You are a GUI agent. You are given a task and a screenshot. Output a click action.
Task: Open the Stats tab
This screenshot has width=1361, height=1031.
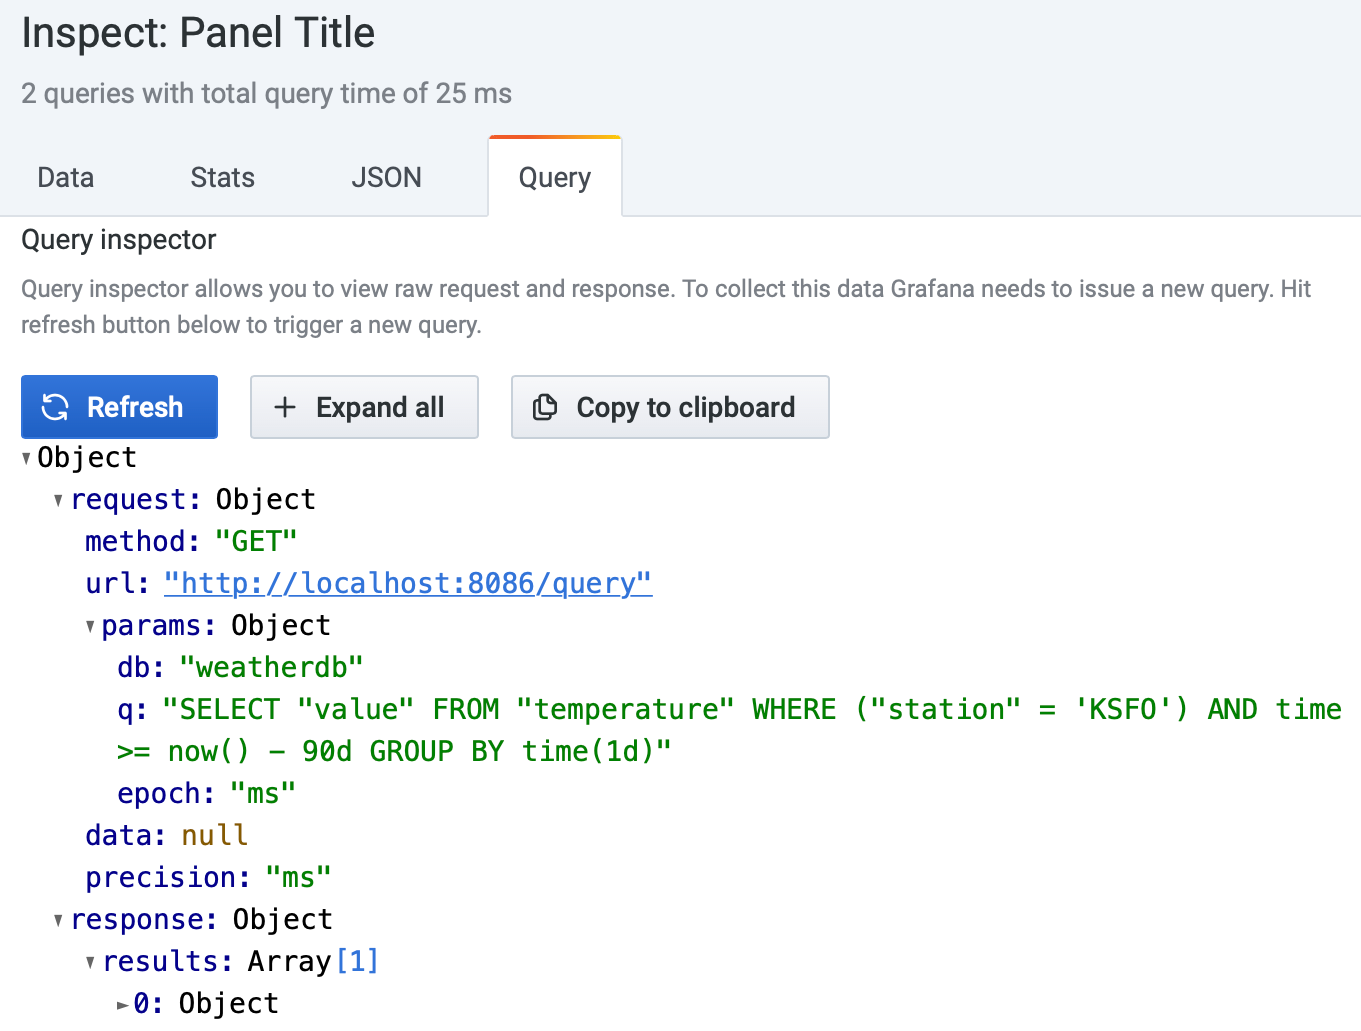pos(222,178)
